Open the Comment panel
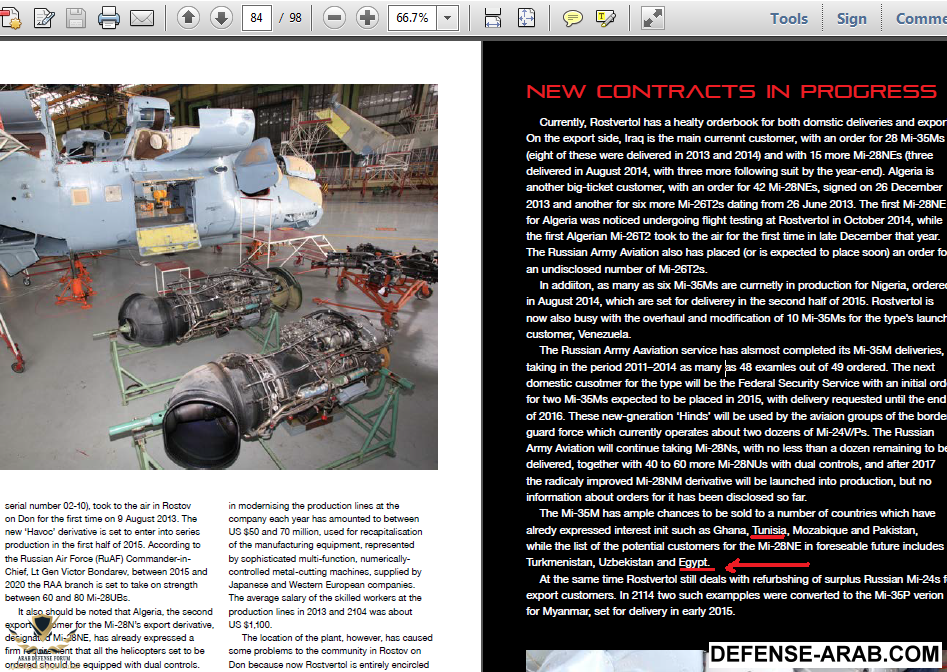 coord(920,18)
